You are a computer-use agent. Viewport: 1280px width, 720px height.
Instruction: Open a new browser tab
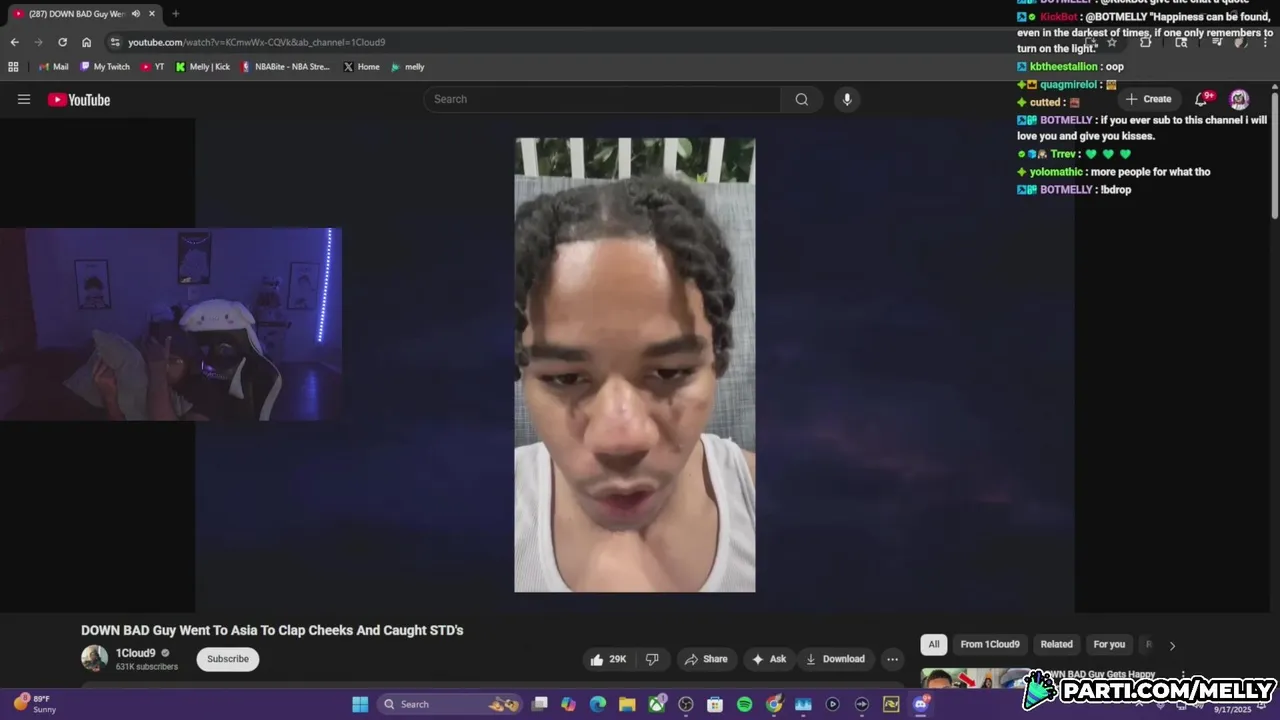tap(175, 14)
